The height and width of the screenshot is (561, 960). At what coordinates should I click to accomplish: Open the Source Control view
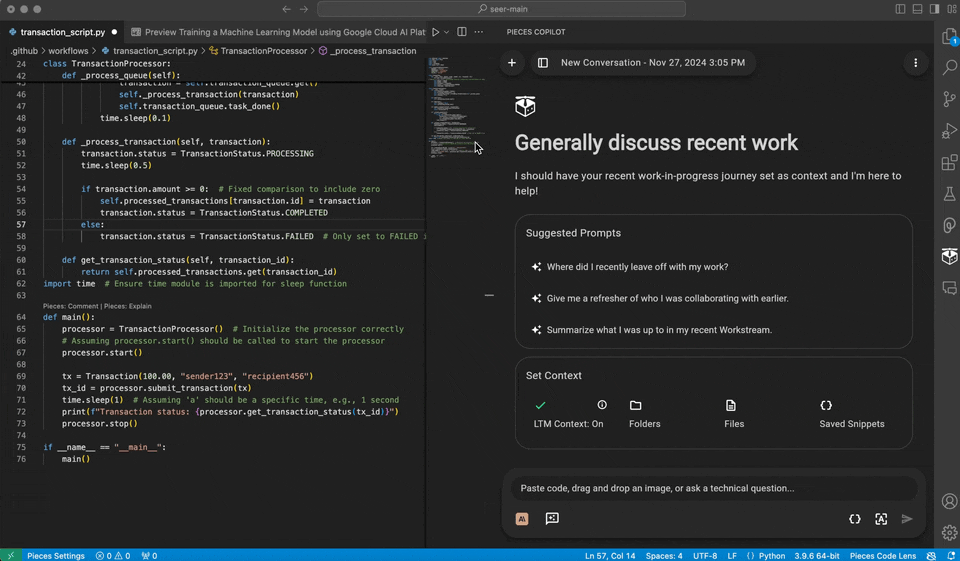click(949, 99)
